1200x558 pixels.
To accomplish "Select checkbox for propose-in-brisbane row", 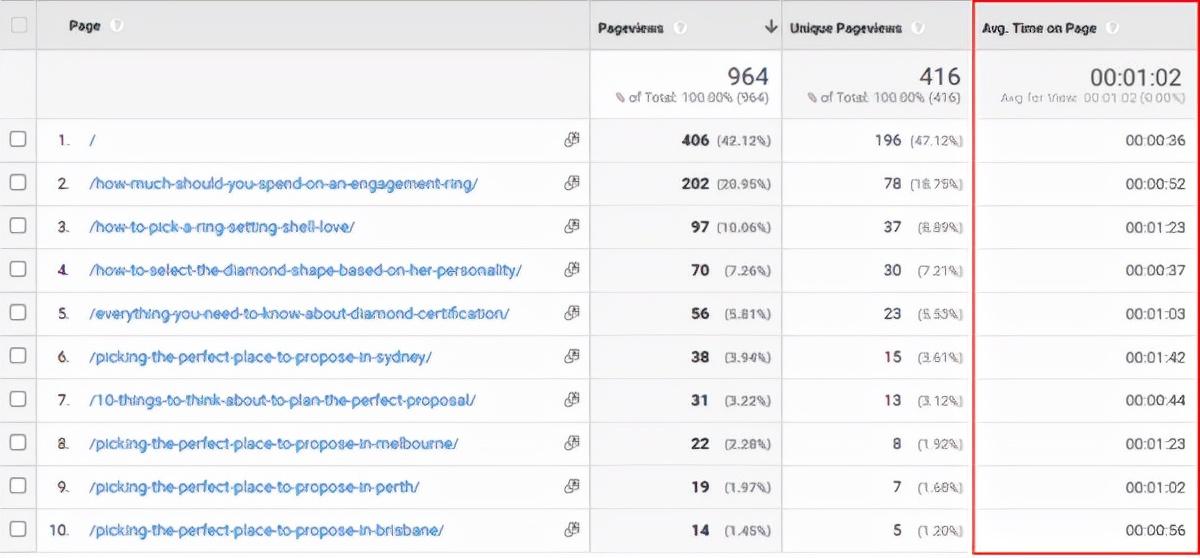I will [x=18, y=529].
